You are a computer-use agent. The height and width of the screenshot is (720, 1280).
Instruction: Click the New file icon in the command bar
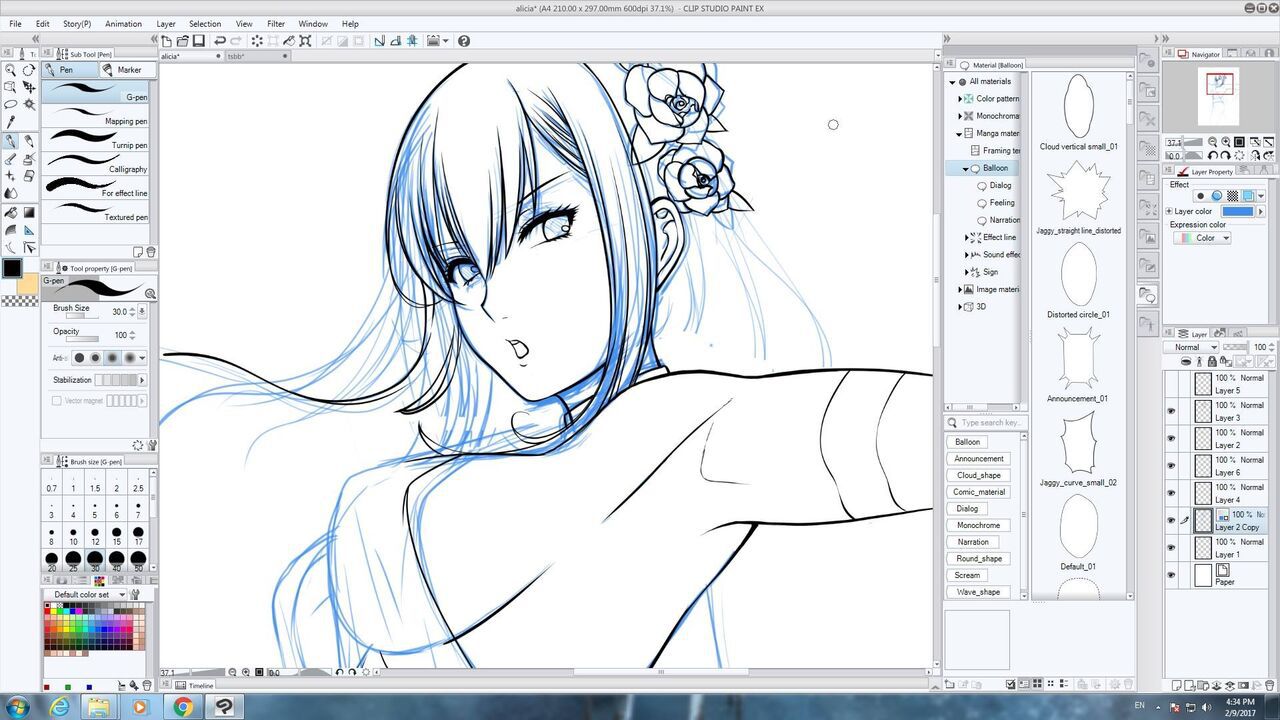(168, 41)
